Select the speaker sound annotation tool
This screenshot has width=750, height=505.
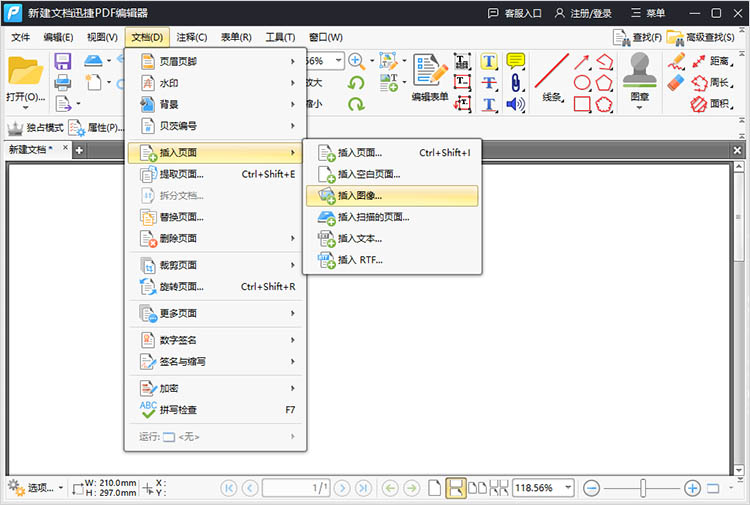515,104
